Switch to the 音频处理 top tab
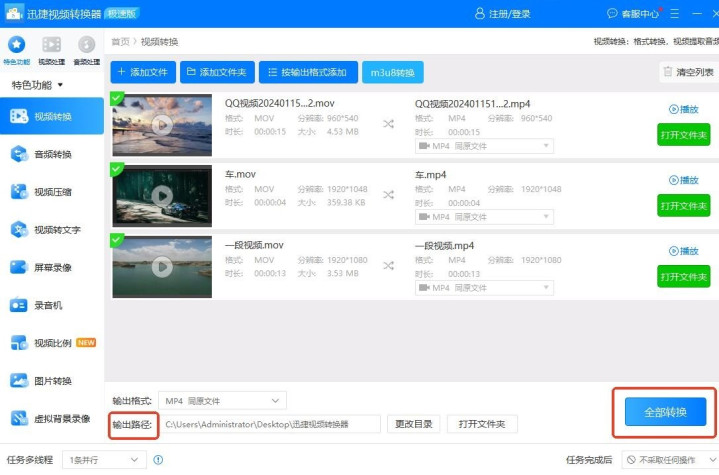Image resolution: width=719 pixels, height=475 pixels. click(86, 48)
